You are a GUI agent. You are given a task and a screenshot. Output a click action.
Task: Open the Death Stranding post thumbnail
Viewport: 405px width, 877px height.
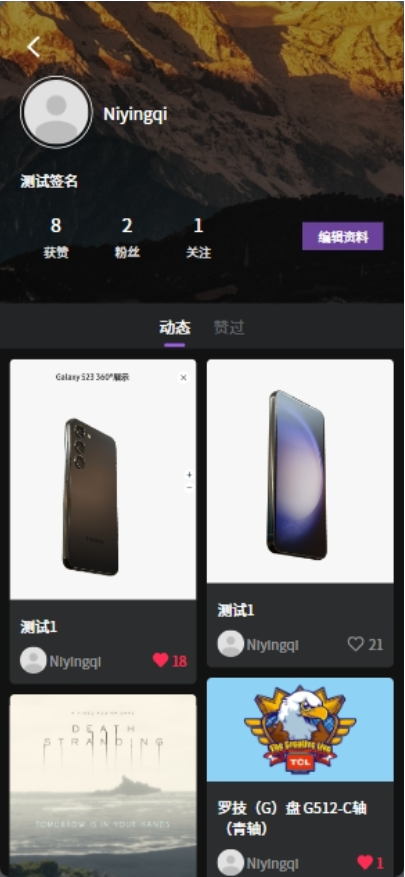(103, 785)
